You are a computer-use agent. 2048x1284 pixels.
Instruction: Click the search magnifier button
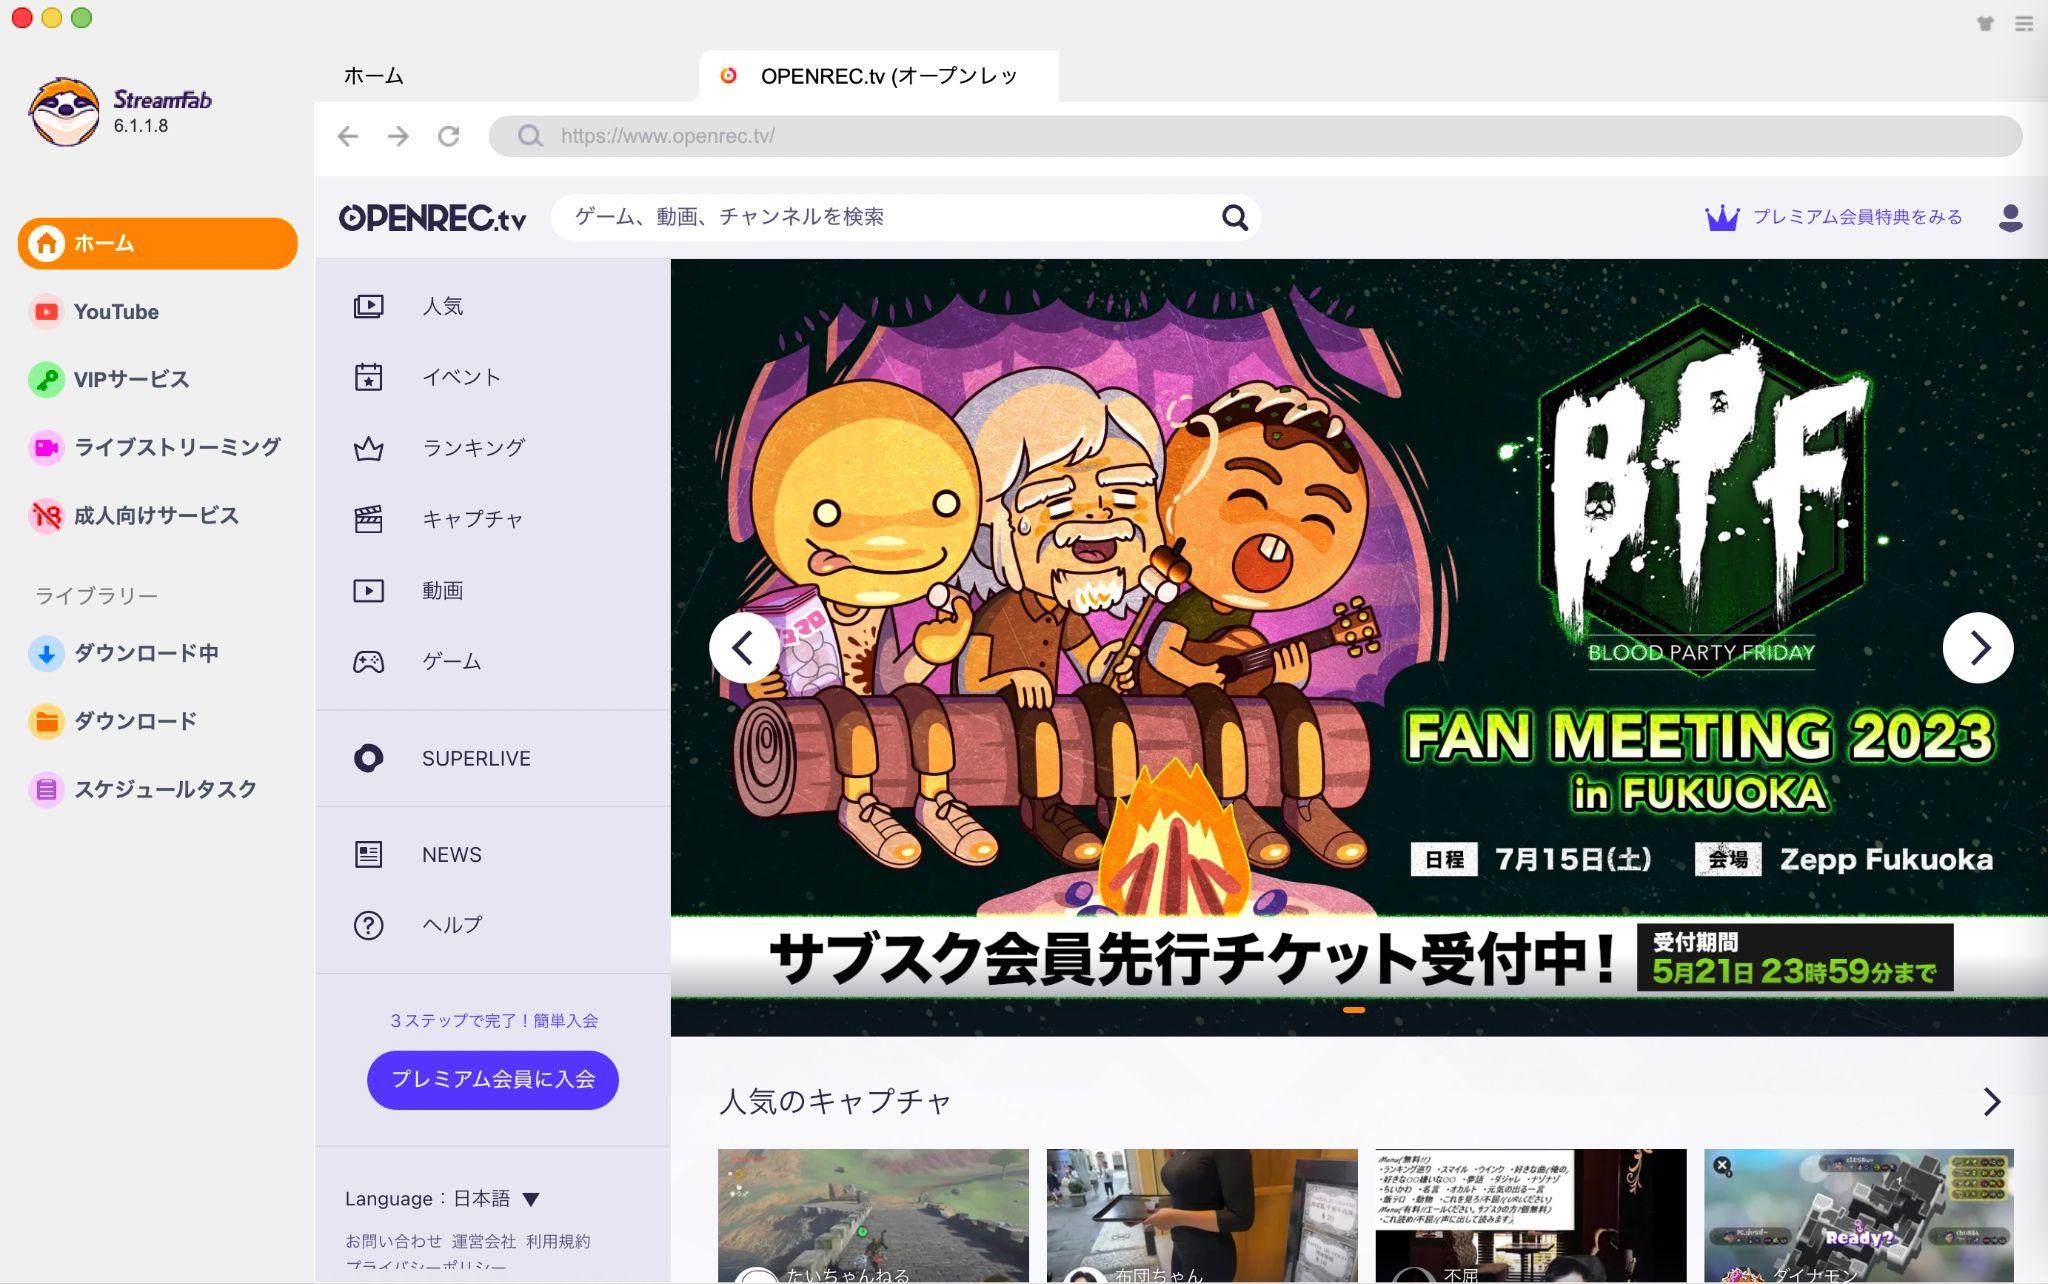1235,217
